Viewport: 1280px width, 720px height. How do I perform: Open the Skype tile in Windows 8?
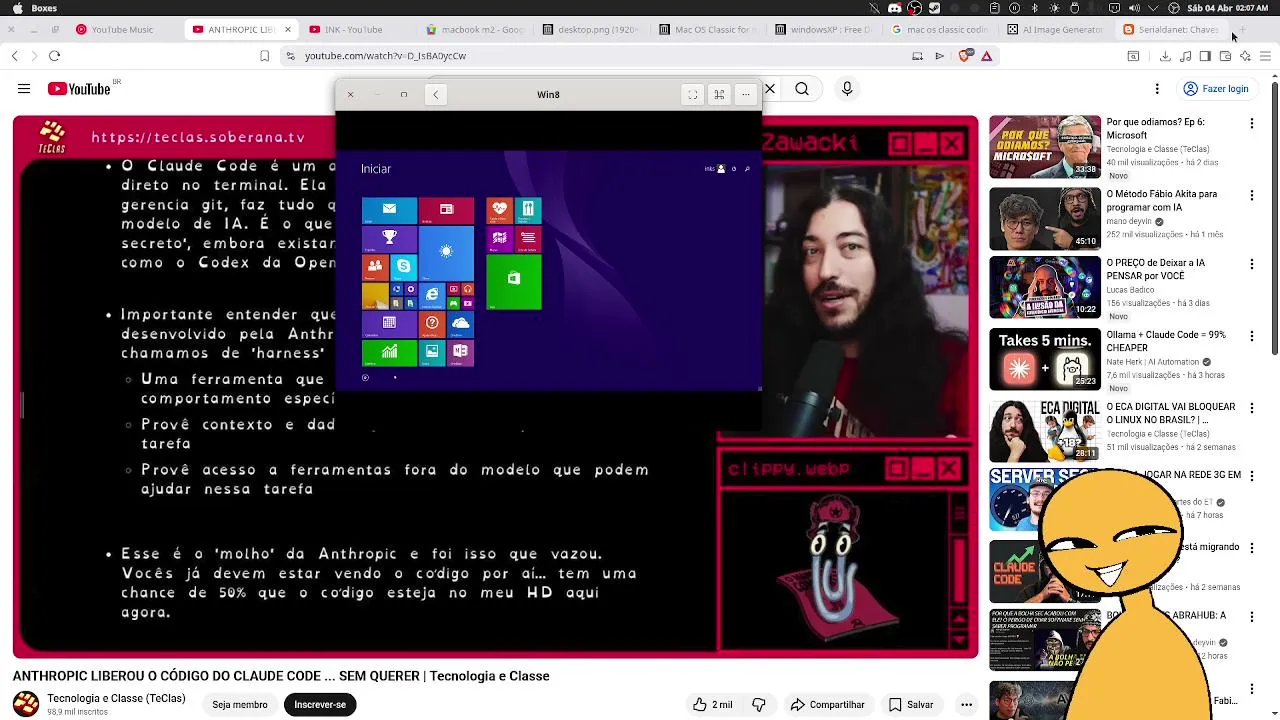403,266
